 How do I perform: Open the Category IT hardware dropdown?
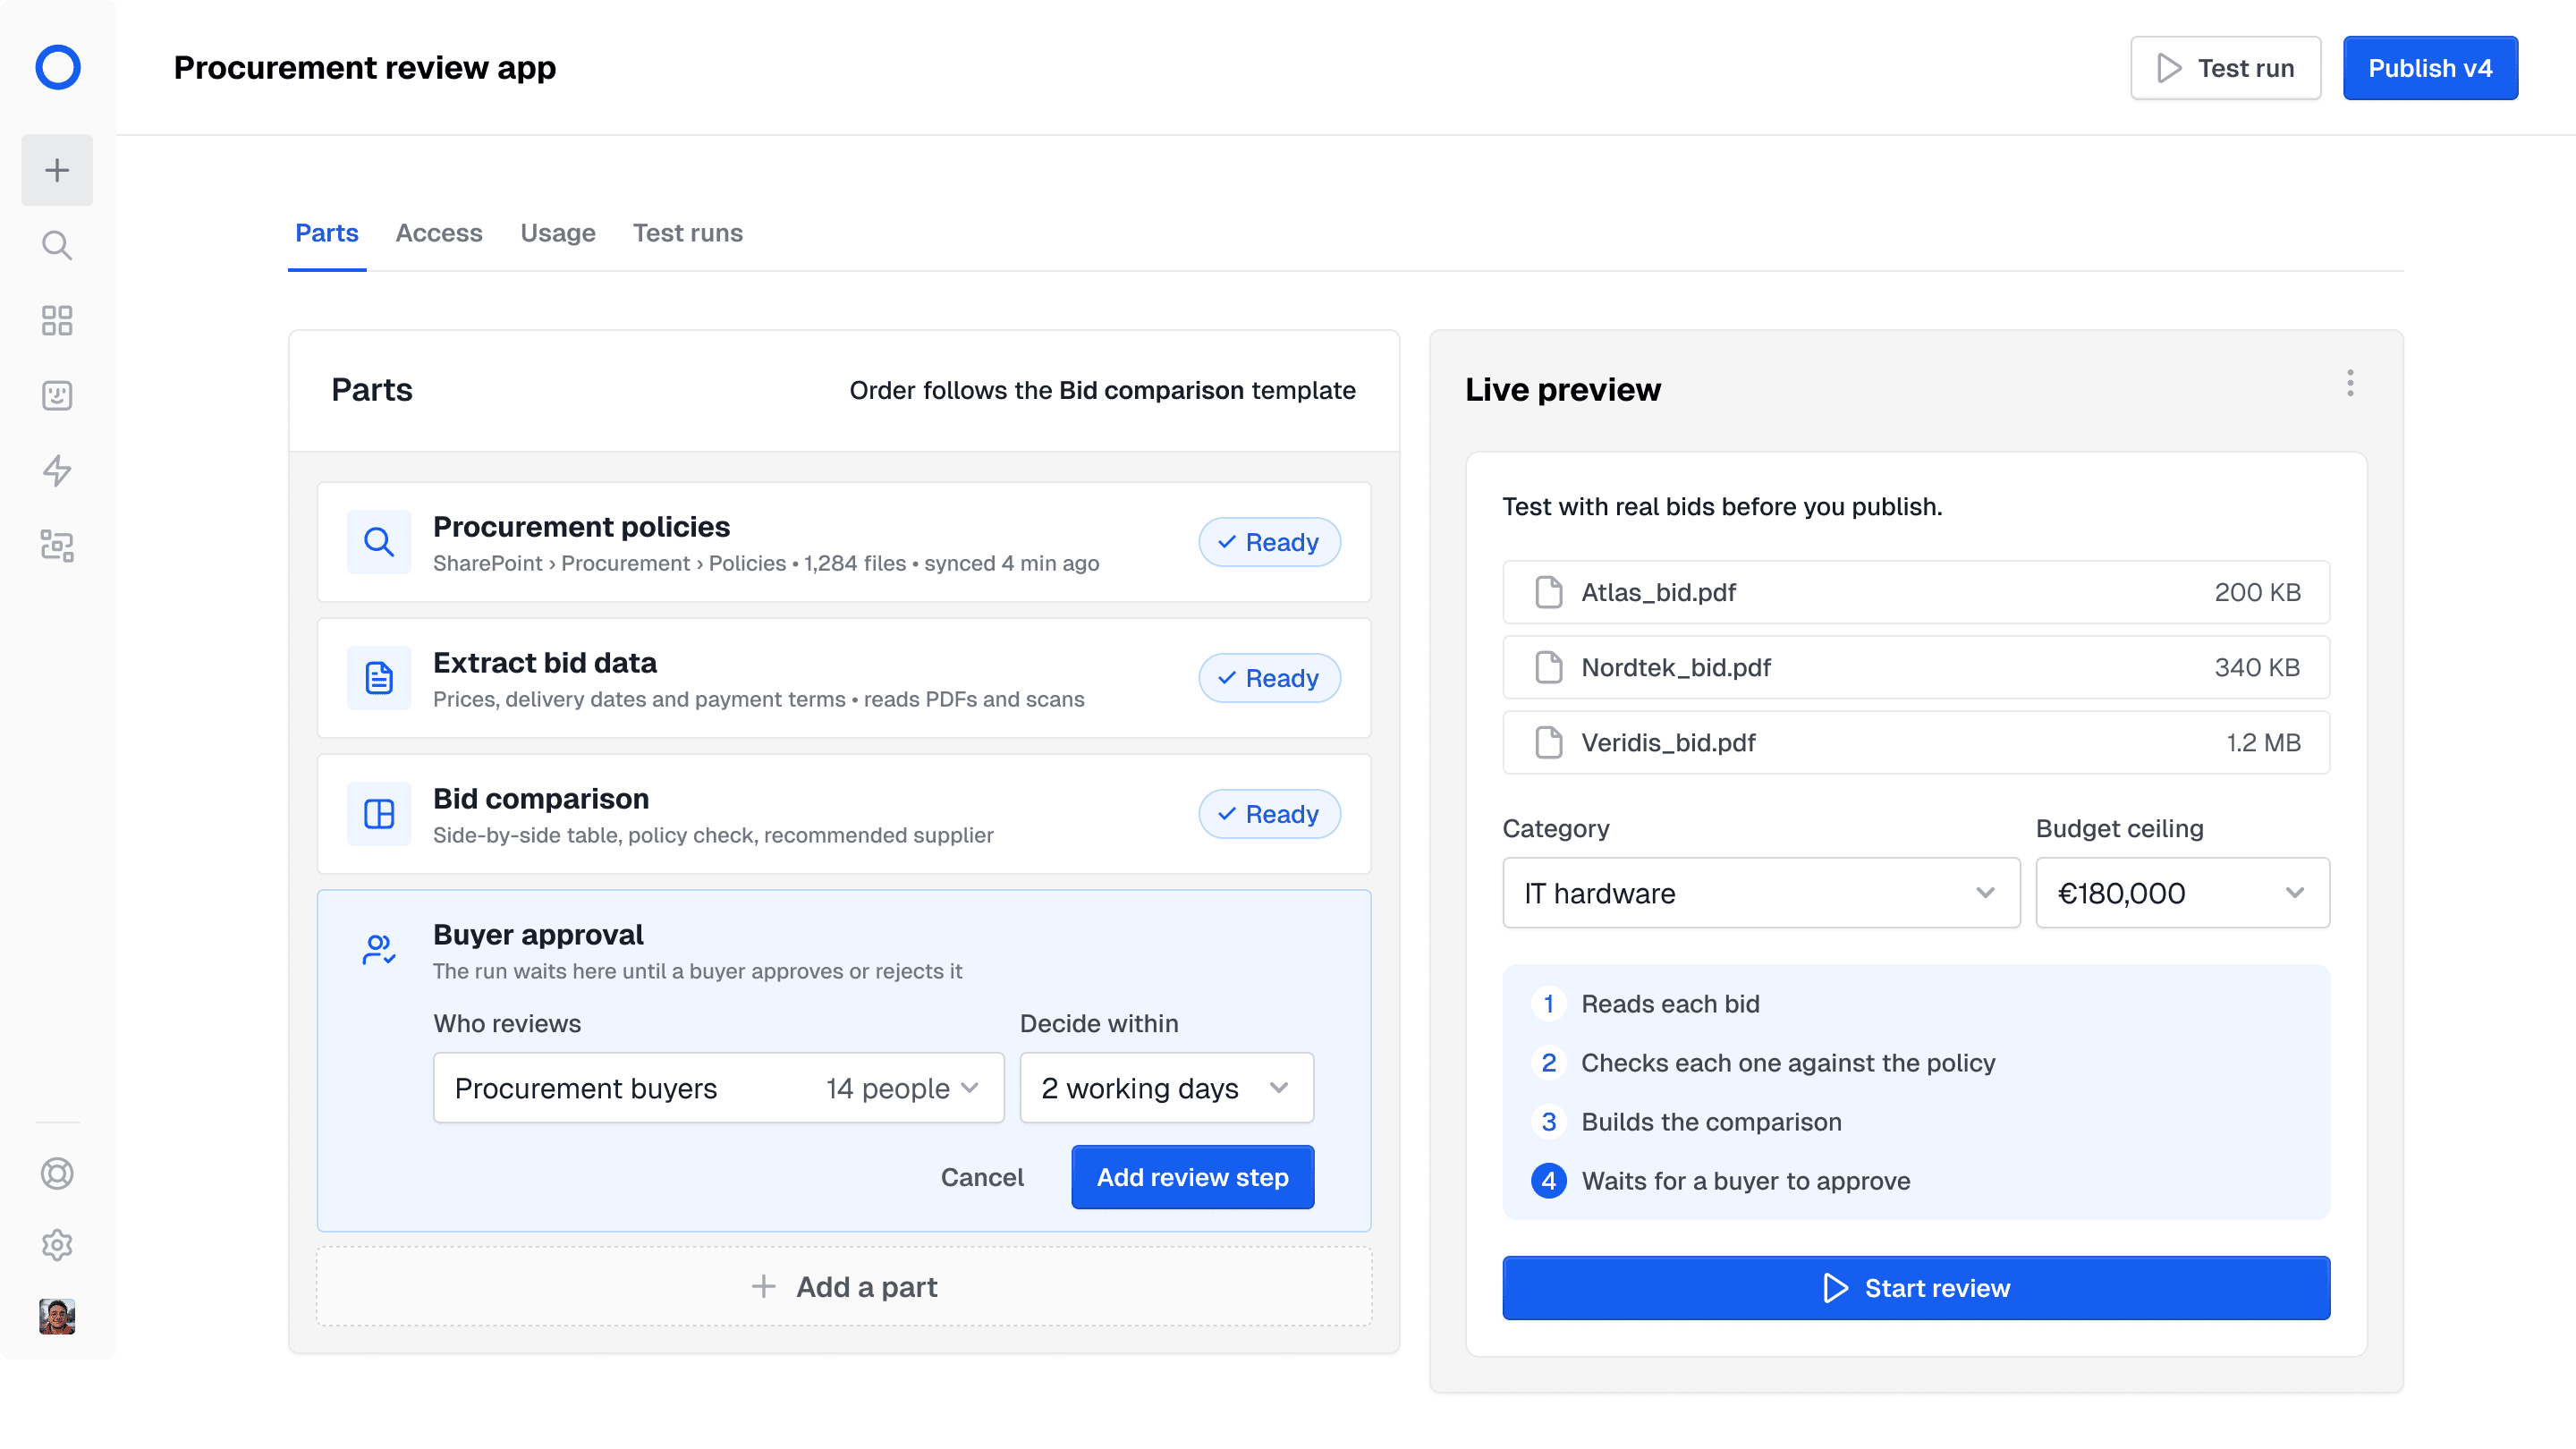point(1761,893)
